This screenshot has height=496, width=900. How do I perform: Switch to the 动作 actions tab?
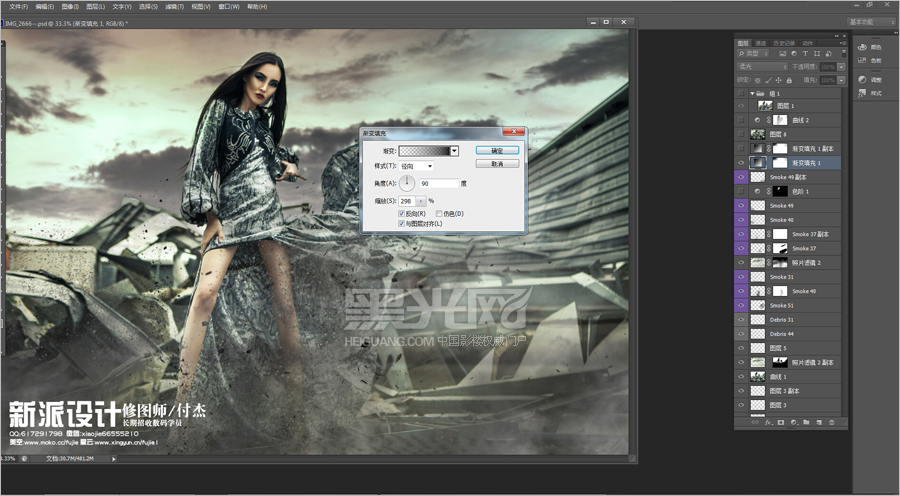(808, 43)
